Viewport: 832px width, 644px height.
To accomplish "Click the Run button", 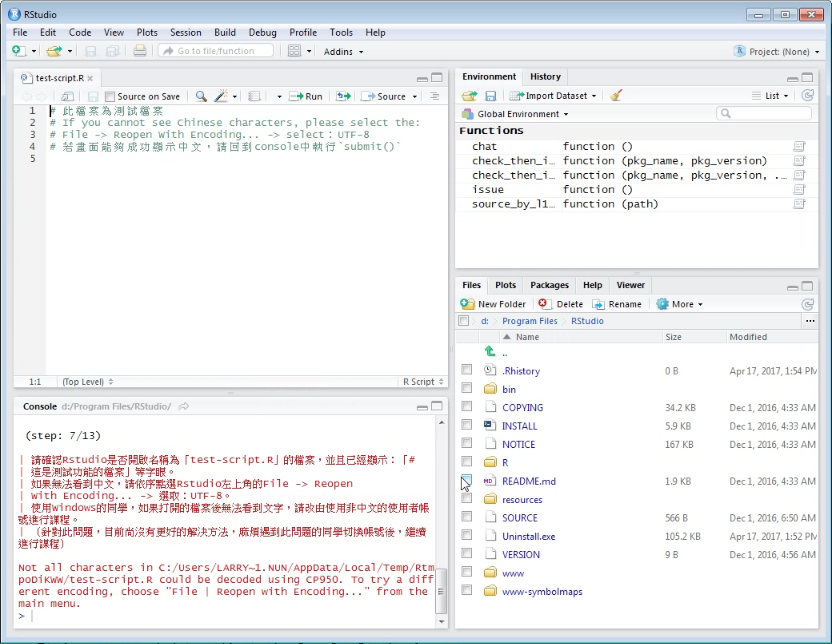I will point(306,96).
